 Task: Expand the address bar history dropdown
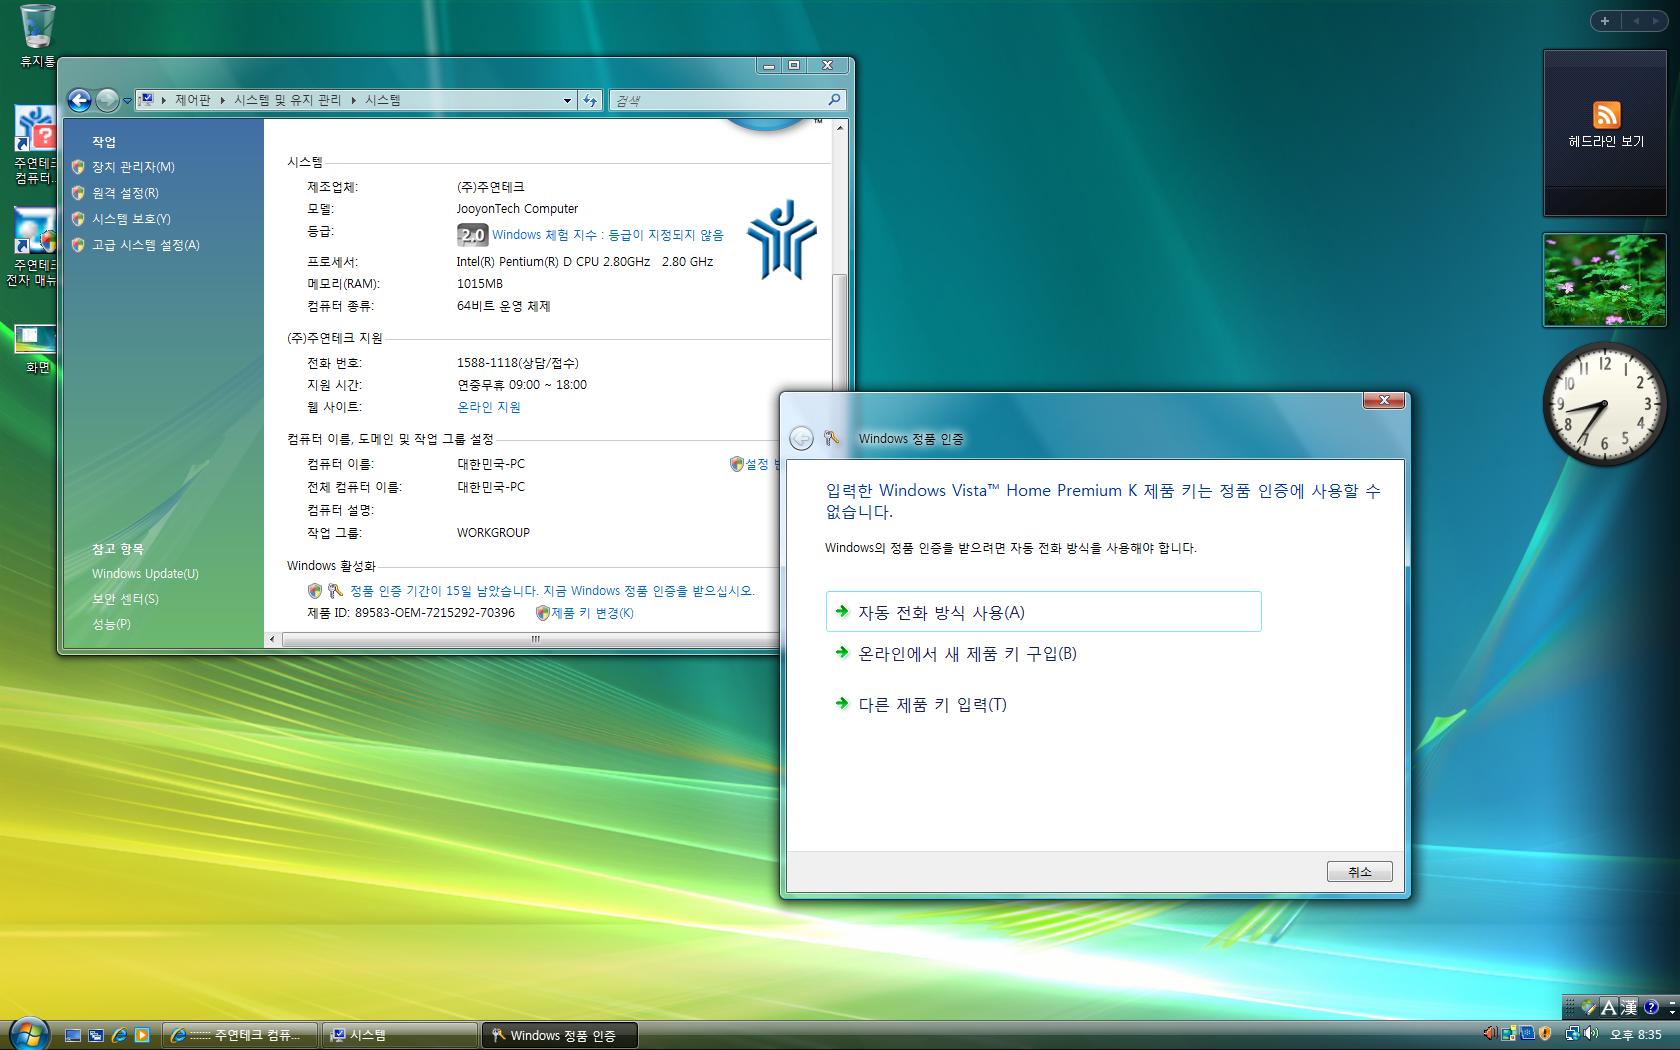[x=567, y=100]
